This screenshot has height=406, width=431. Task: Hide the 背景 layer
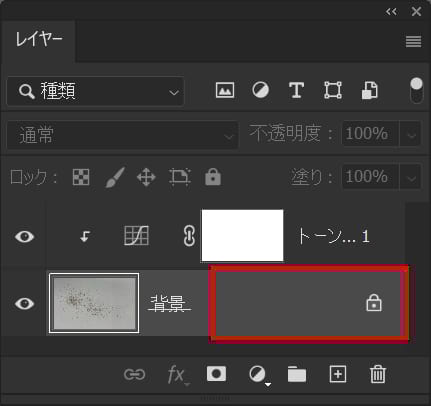[x=24, y=303]
